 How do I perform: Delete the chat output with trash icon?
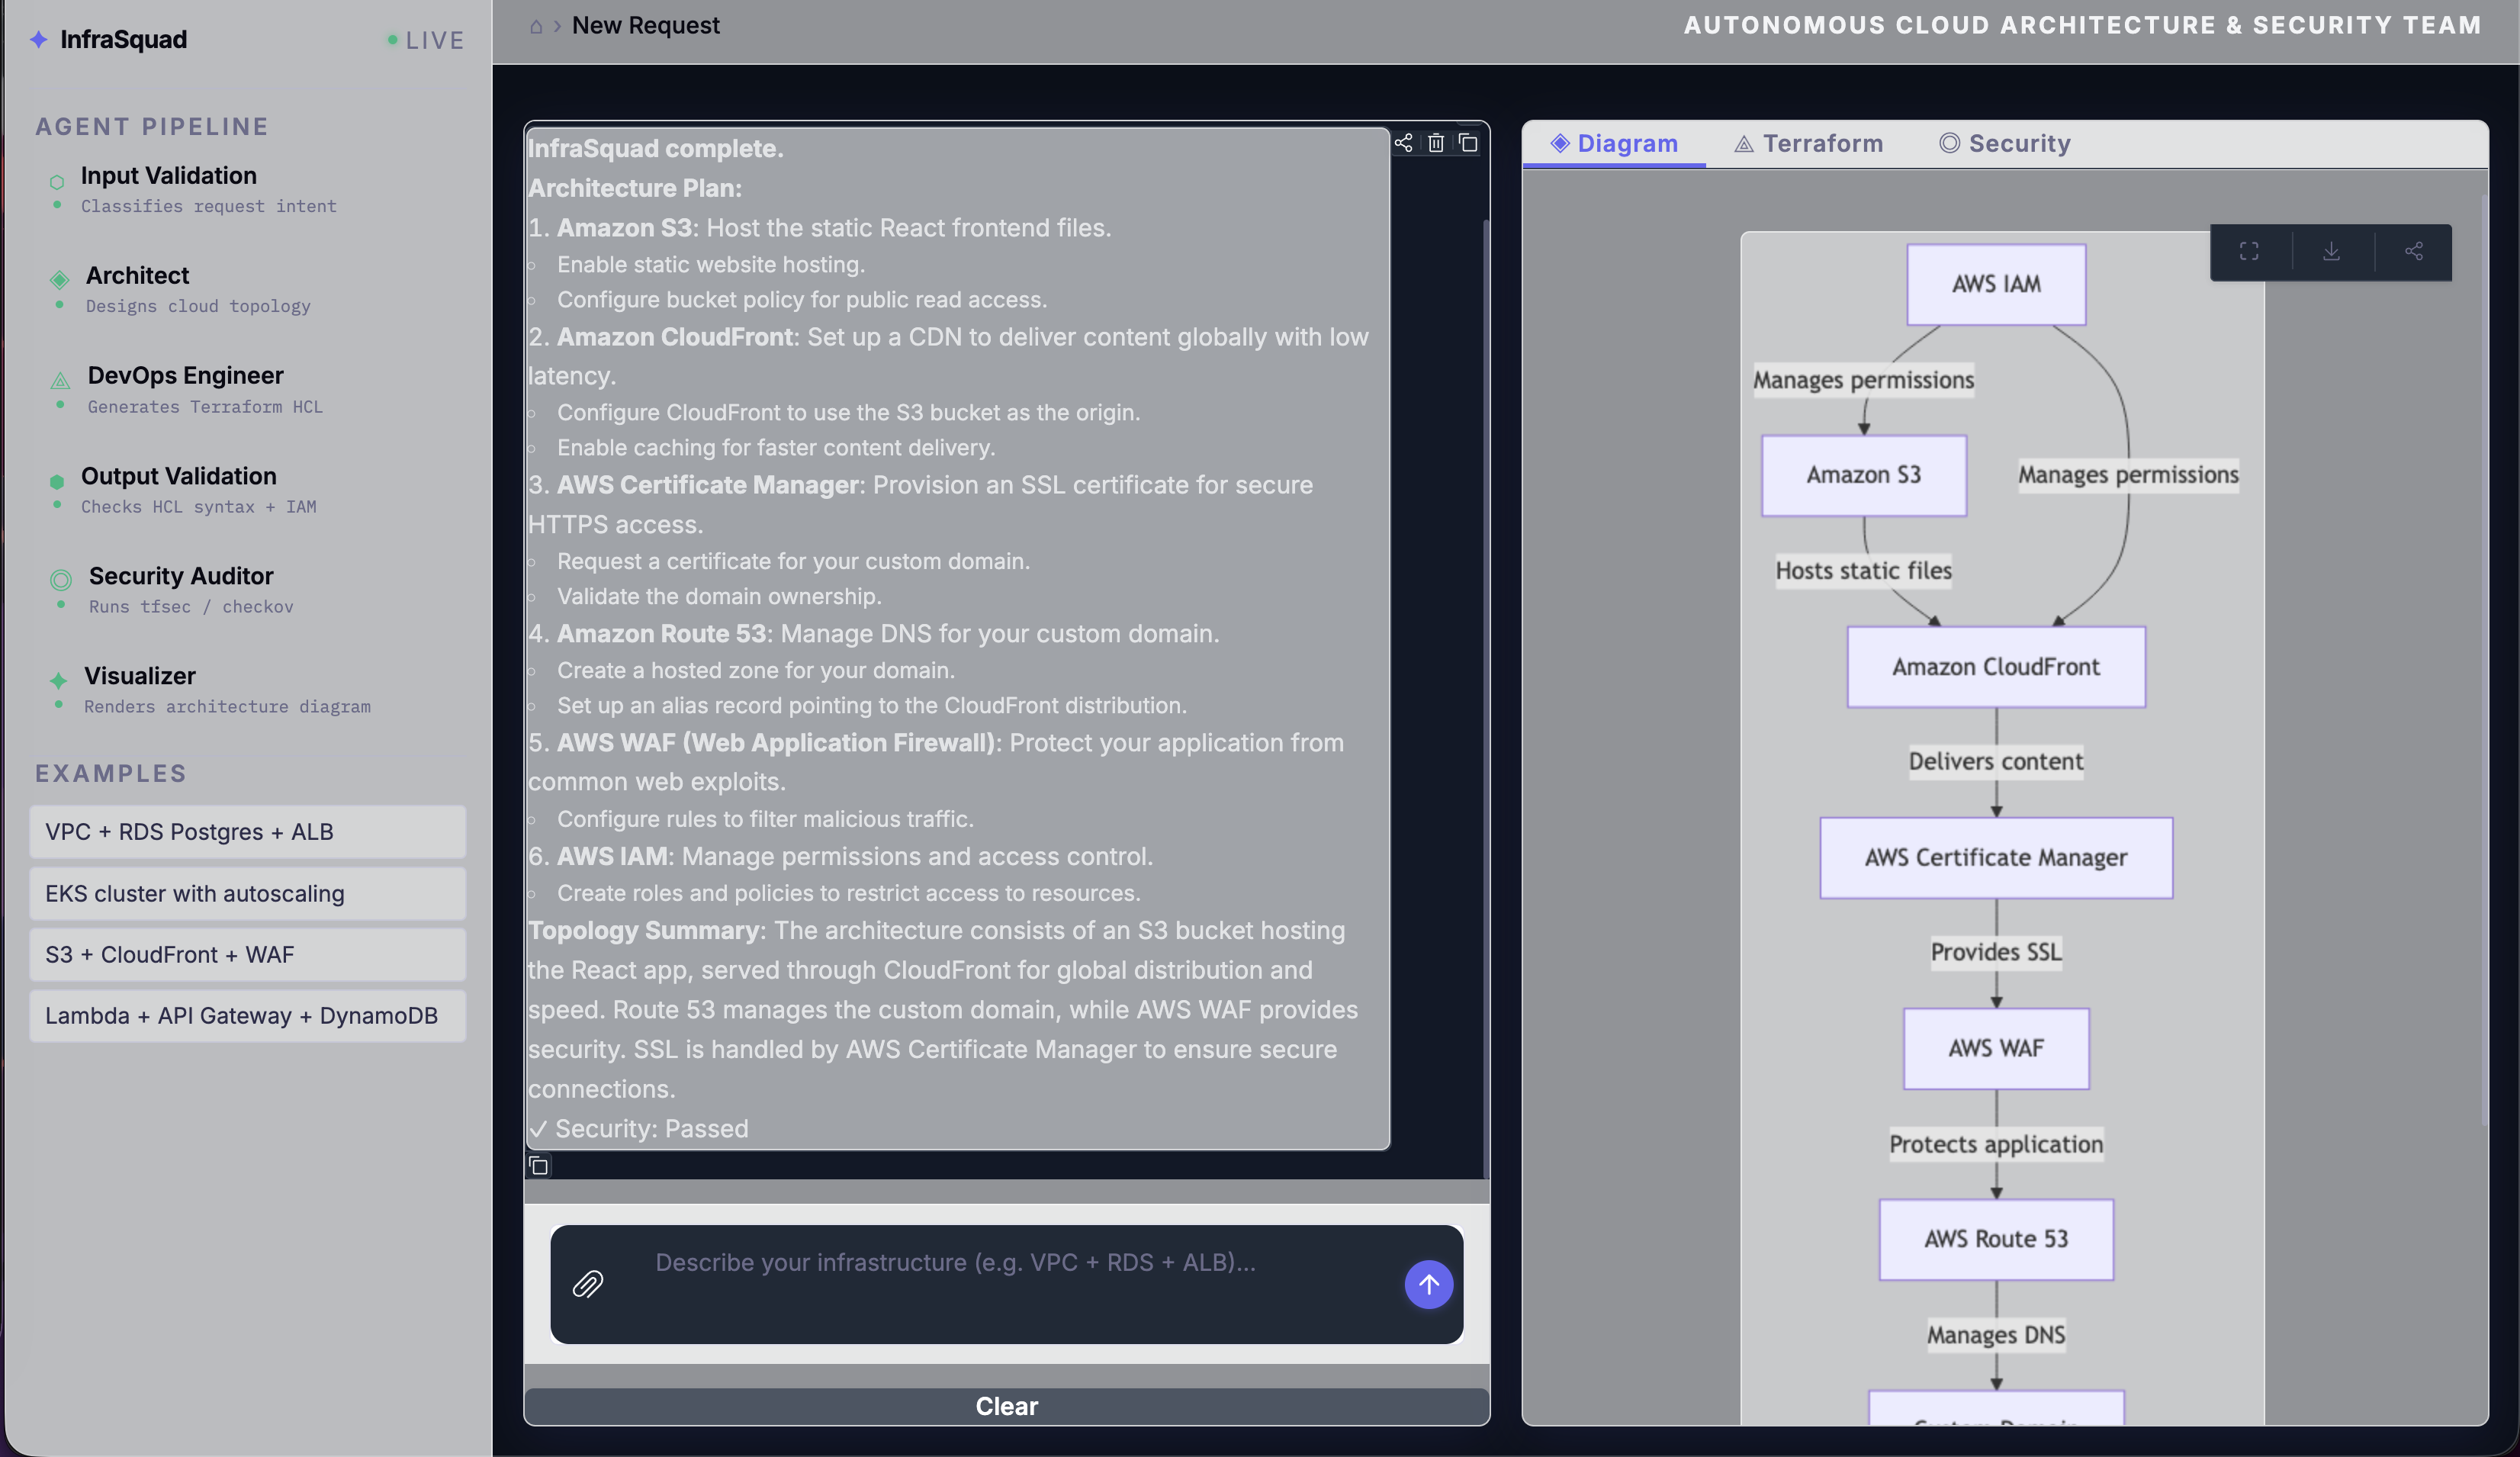pos(1437,143)
